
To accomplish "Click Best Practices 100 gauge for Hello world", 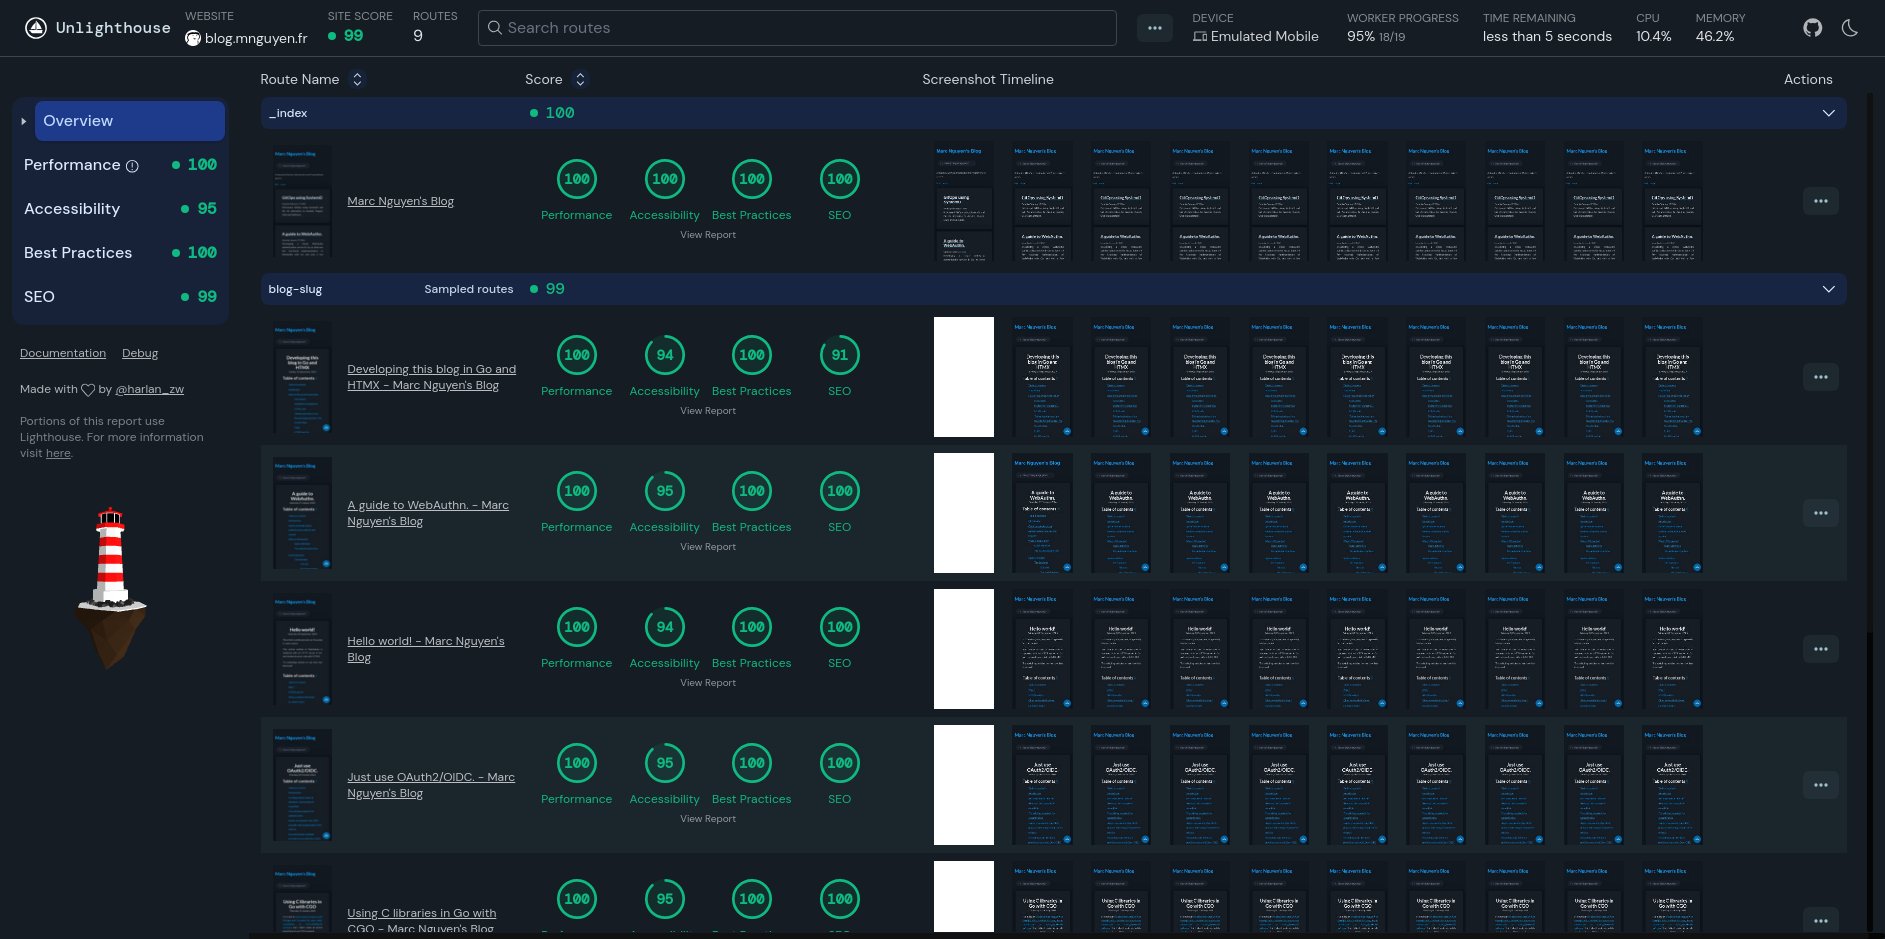I will coord(752,627).
